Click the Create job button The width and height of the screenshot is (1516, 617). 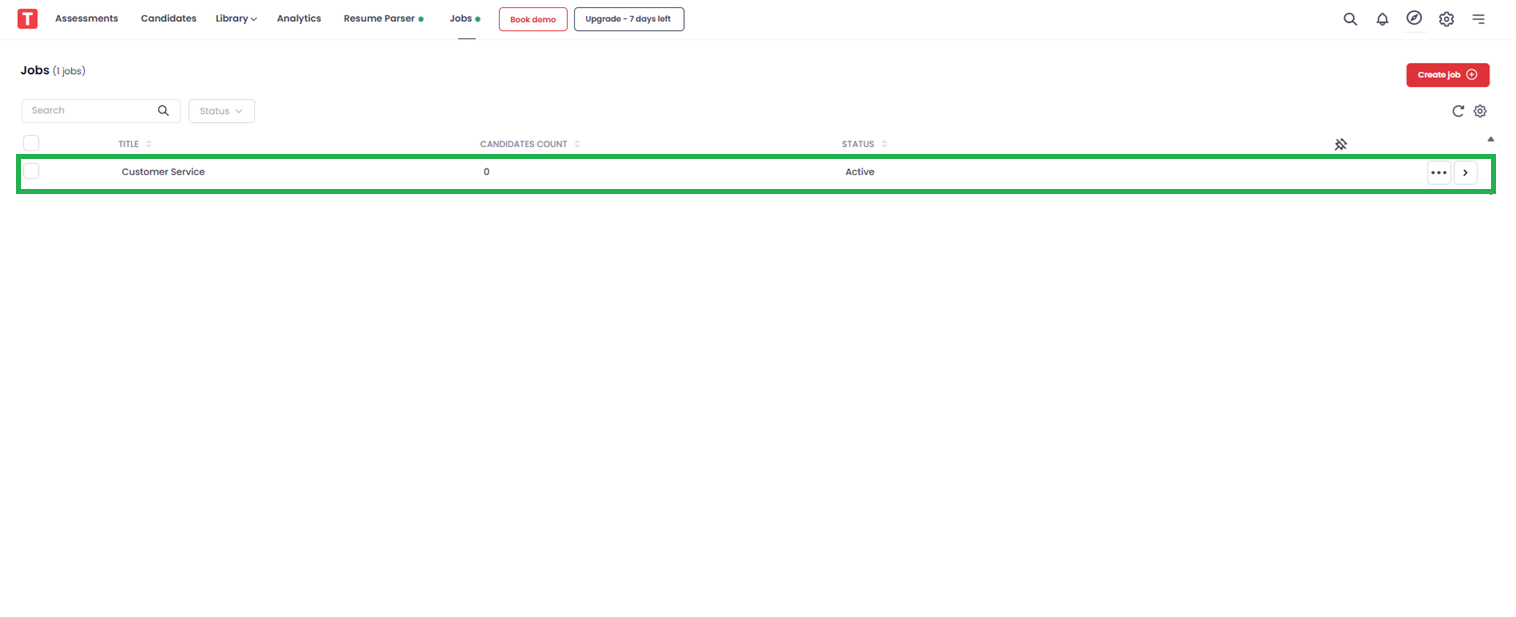[x=1447, y=75]
